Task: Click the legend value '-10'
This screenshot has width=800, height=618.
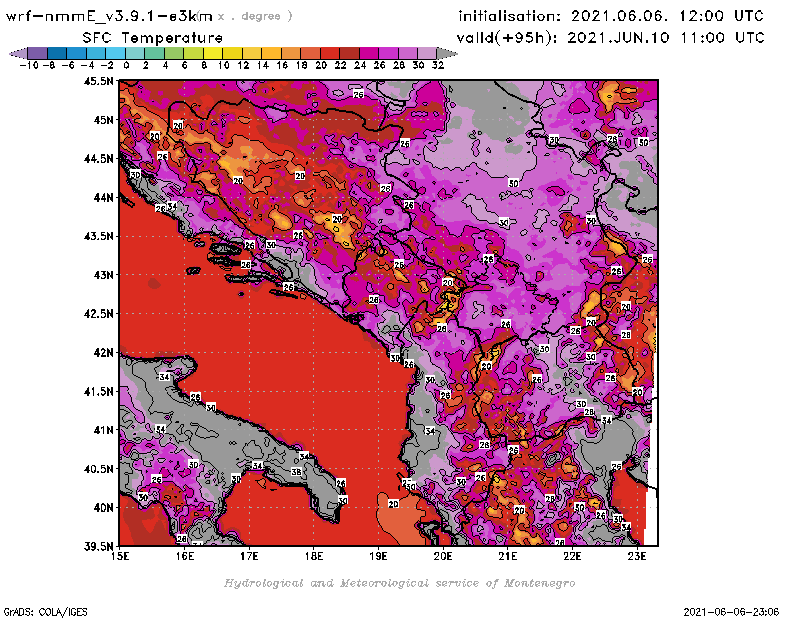Action: point(29,65)
